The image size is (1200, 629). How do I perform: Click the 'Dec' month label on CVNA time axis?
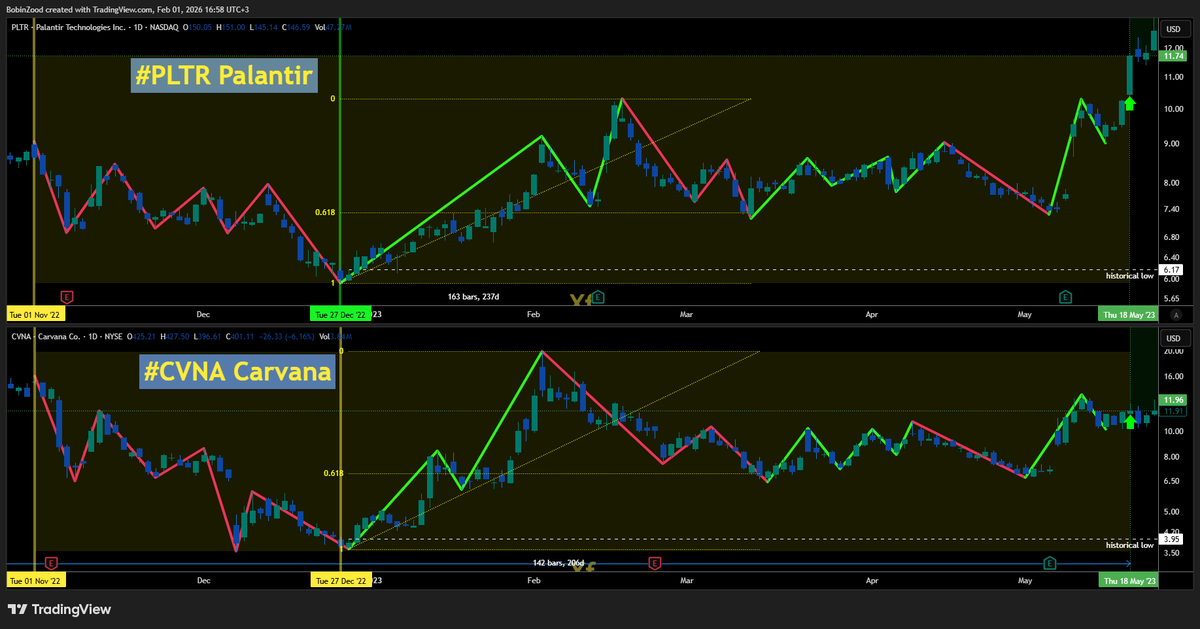tap(203, 580)
